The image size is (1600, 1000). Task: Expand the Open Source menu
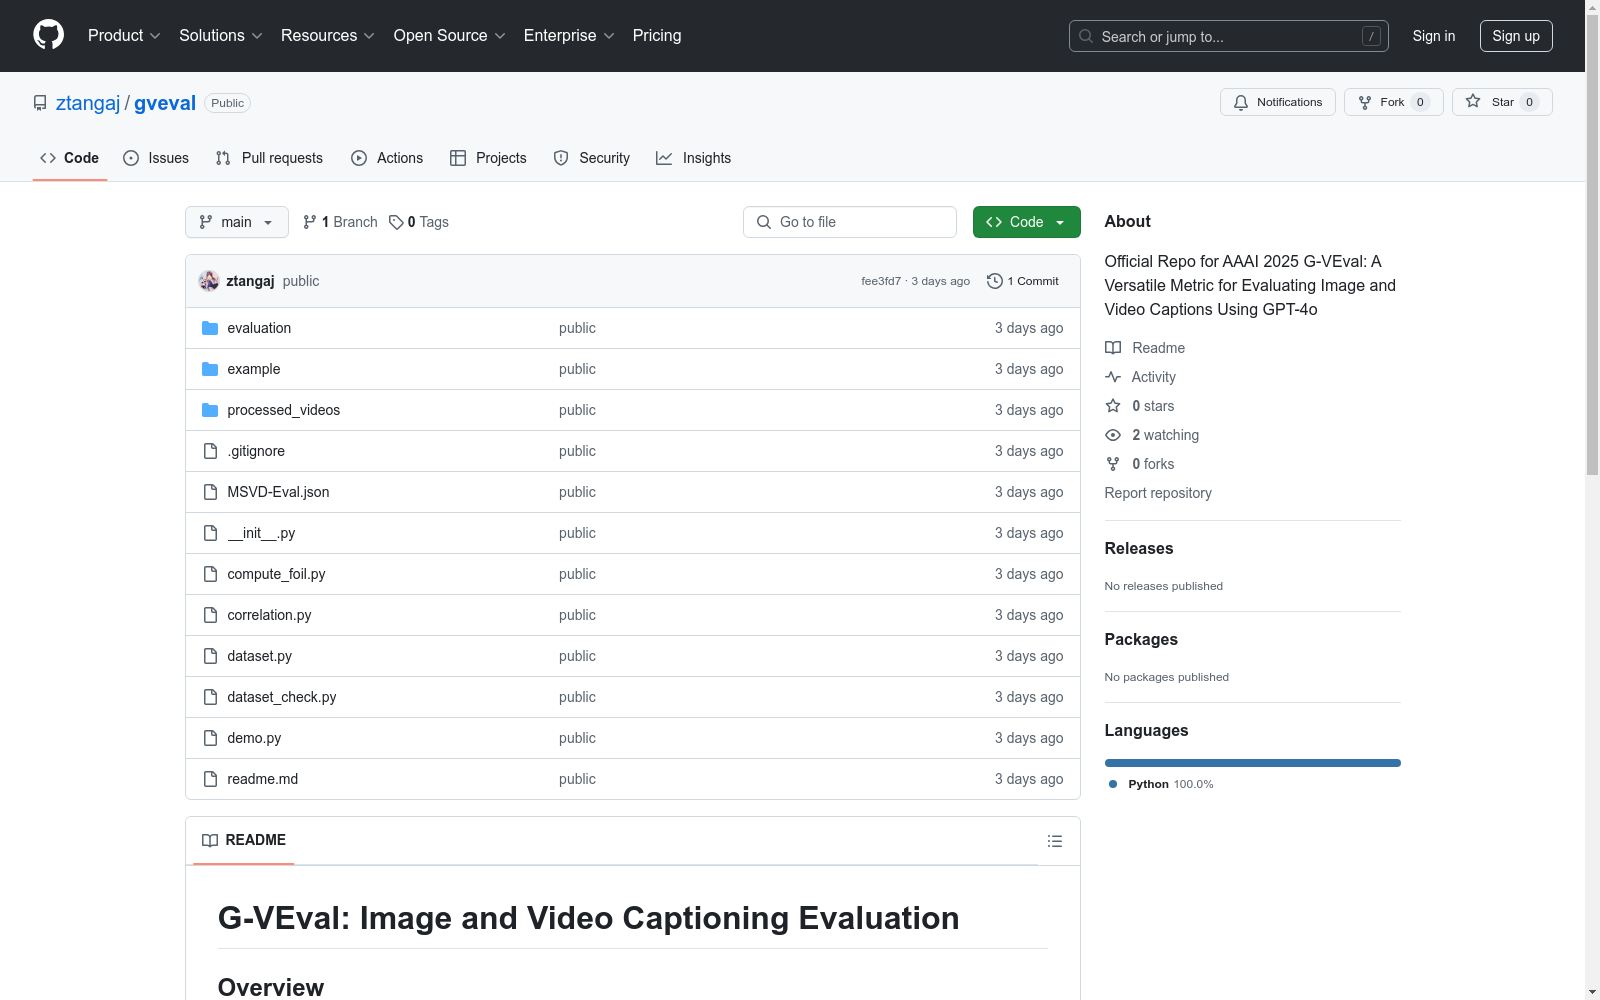click(x=450, y=35)
